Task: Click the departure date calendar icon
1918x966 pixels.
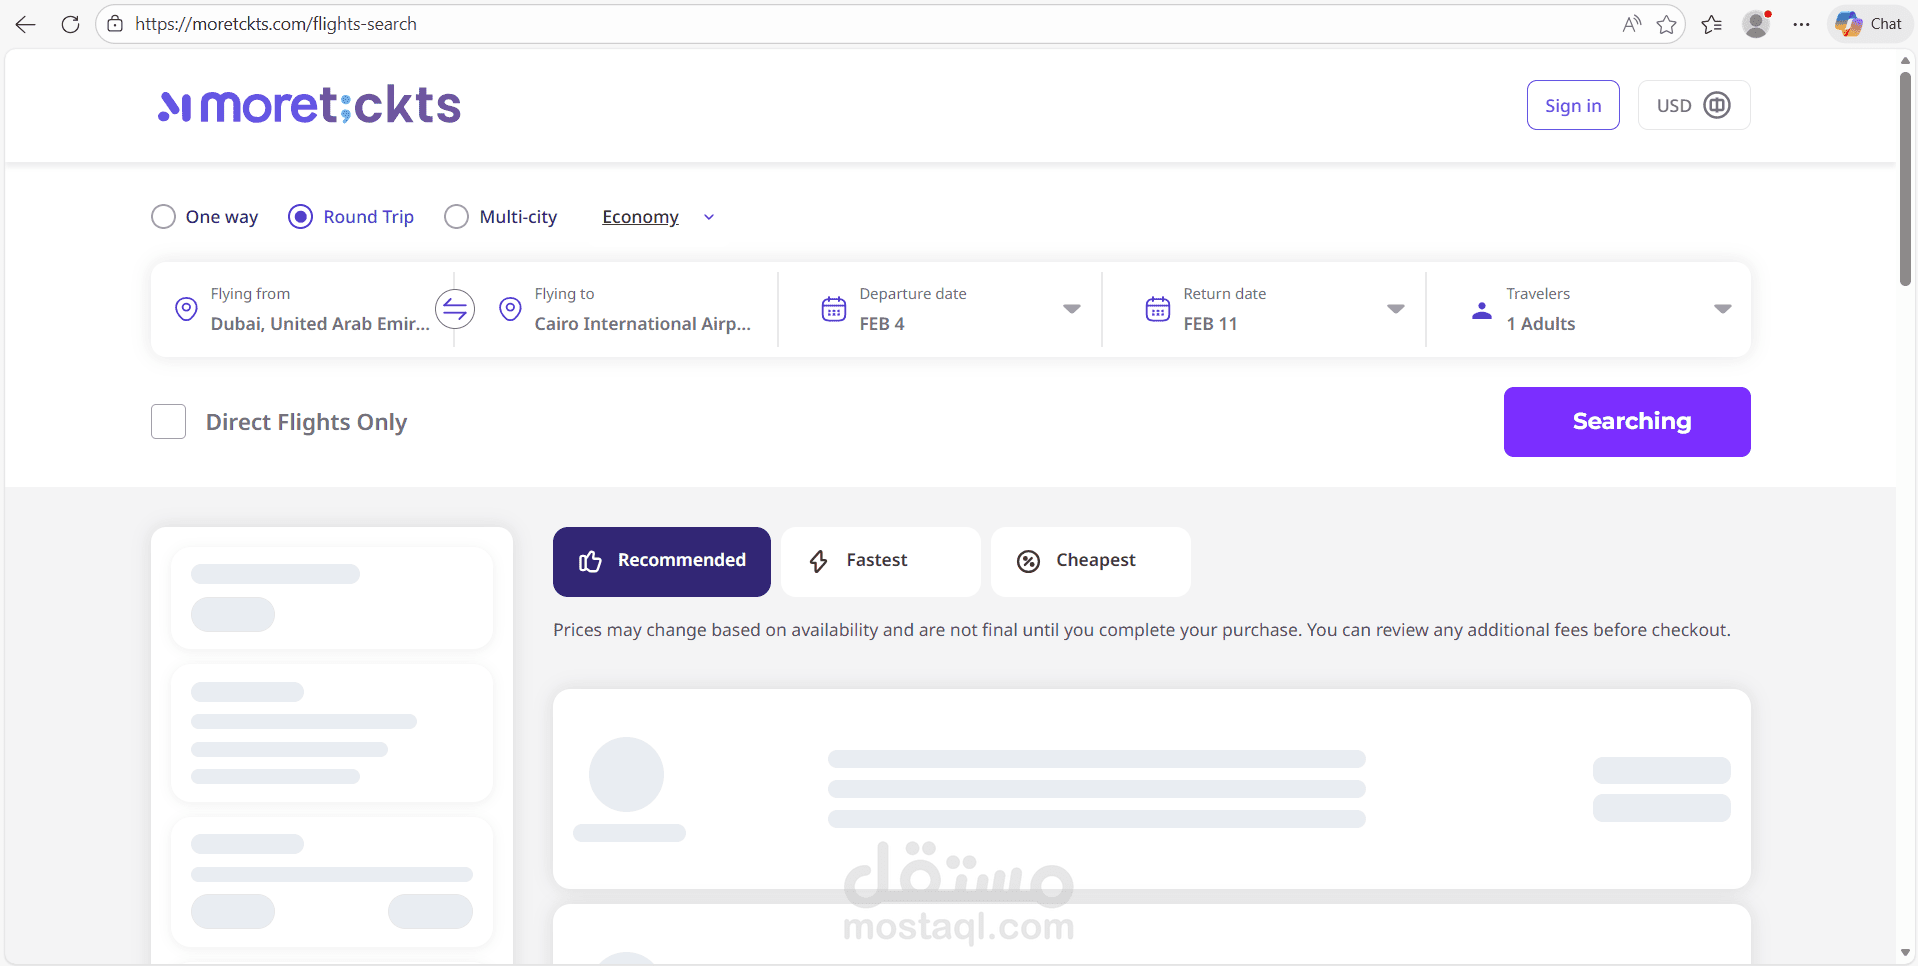Action: [832, 308]
